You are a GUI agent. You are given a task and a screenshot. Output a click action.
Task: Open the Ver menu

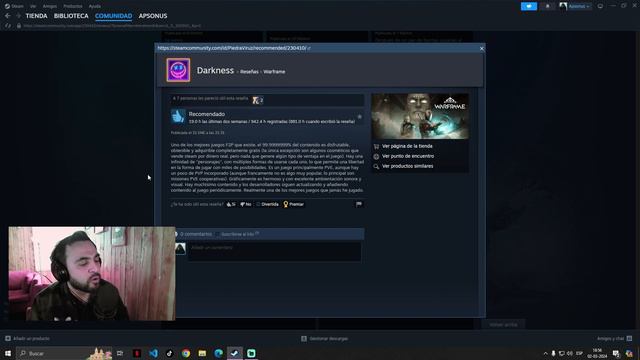[33, 6]
